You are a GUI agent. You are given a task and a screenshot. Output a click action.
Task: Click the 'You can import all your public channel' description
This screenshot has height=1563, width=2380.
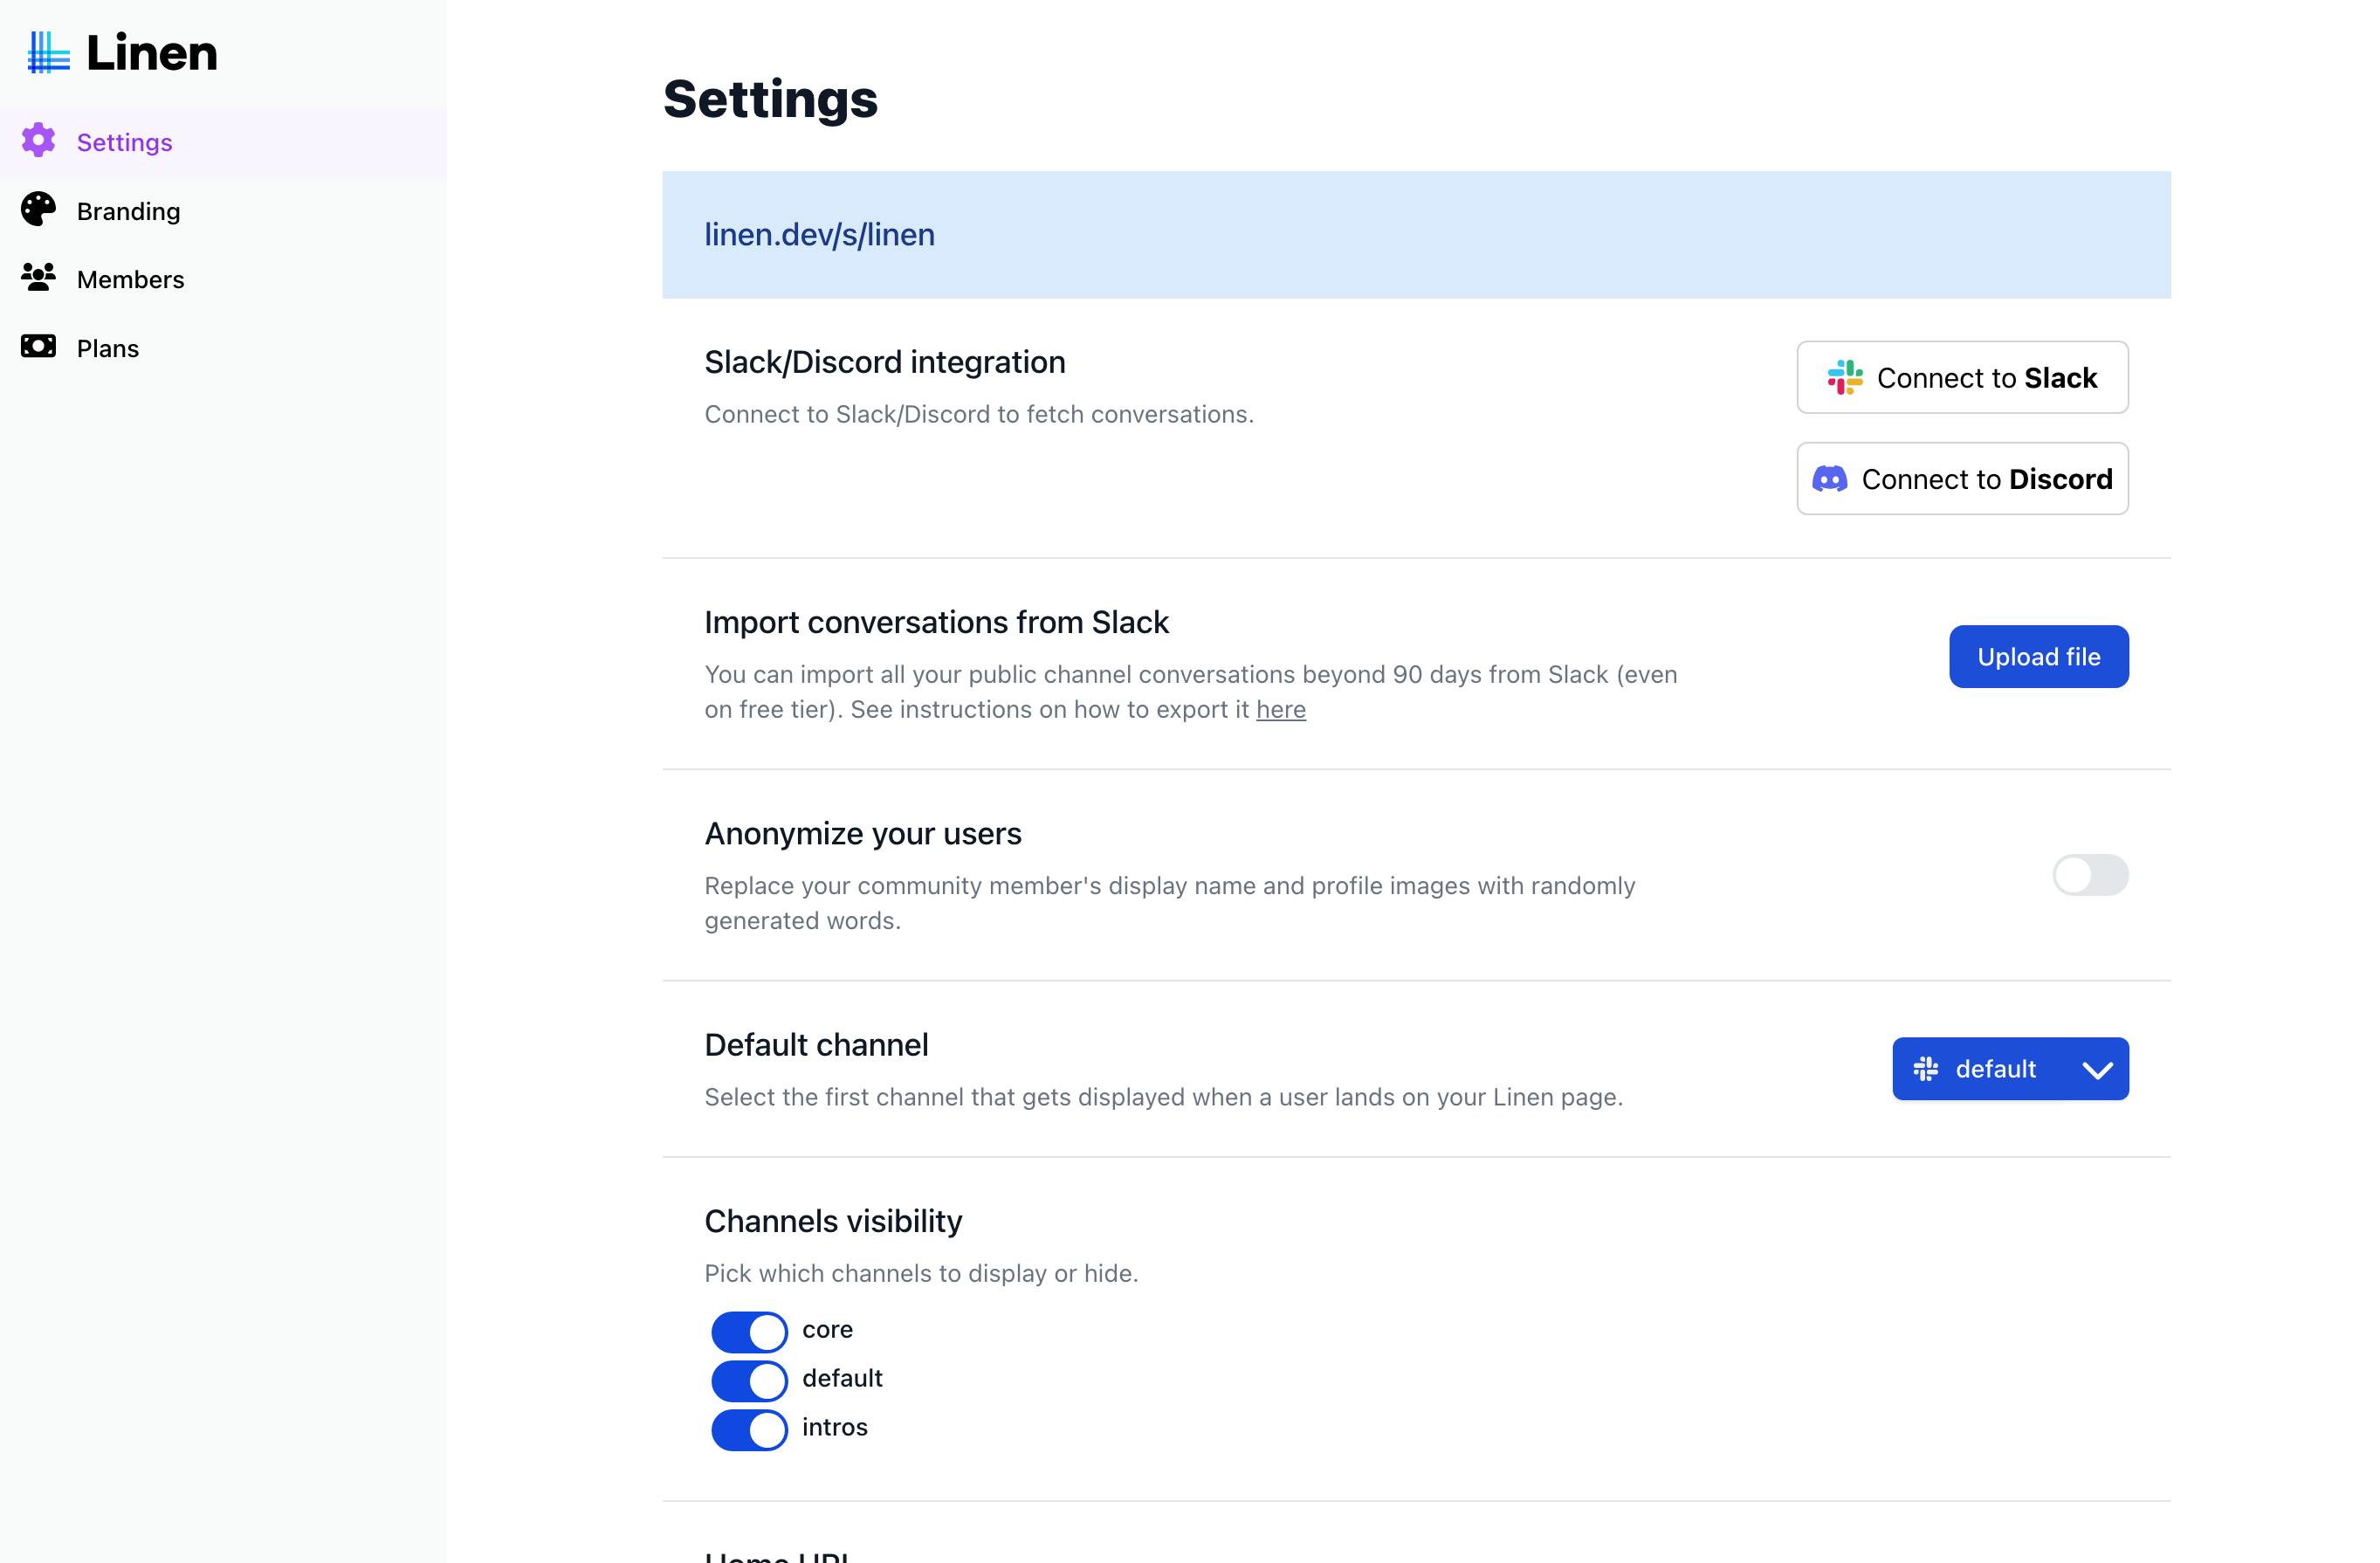[1191, 692]
